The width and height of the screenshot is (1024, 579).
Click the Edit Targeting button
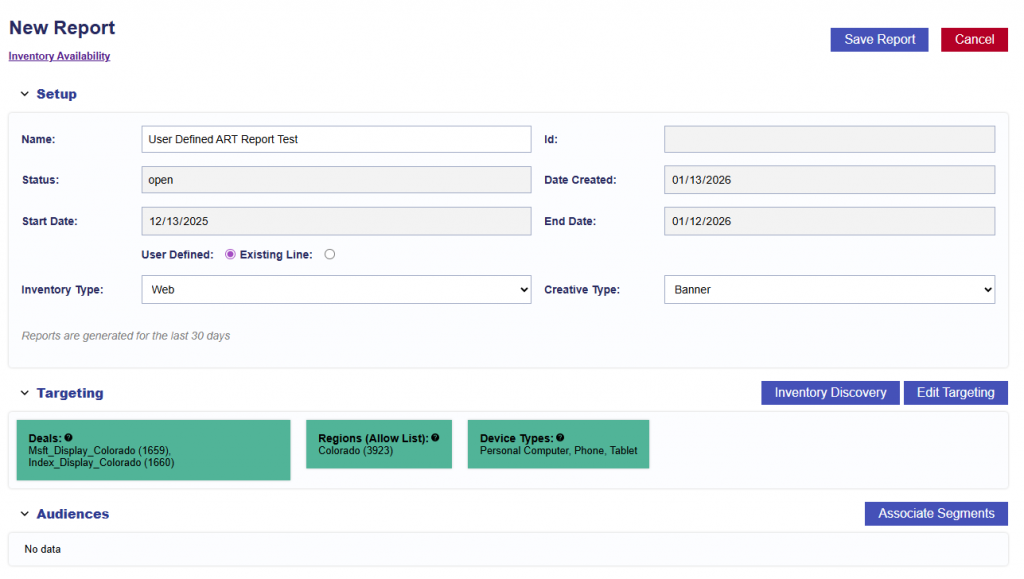pos(955,393)
